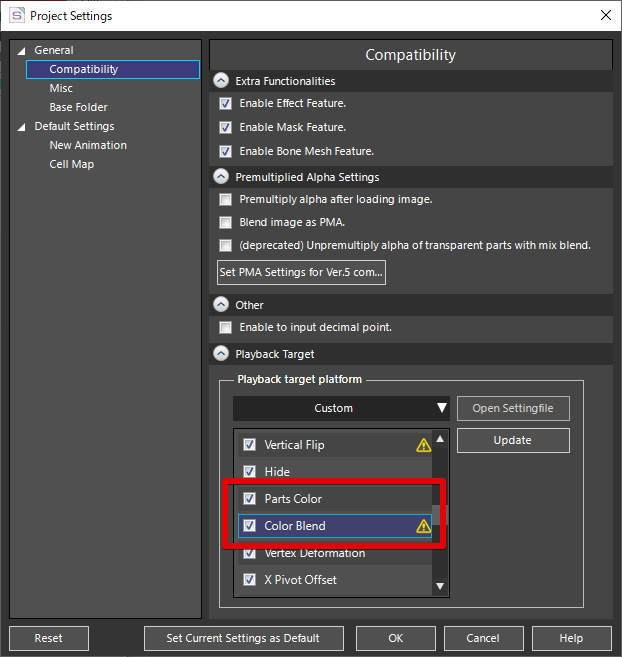Open the Cell Map settings page
622x657 pixels.
coord(72,164)
